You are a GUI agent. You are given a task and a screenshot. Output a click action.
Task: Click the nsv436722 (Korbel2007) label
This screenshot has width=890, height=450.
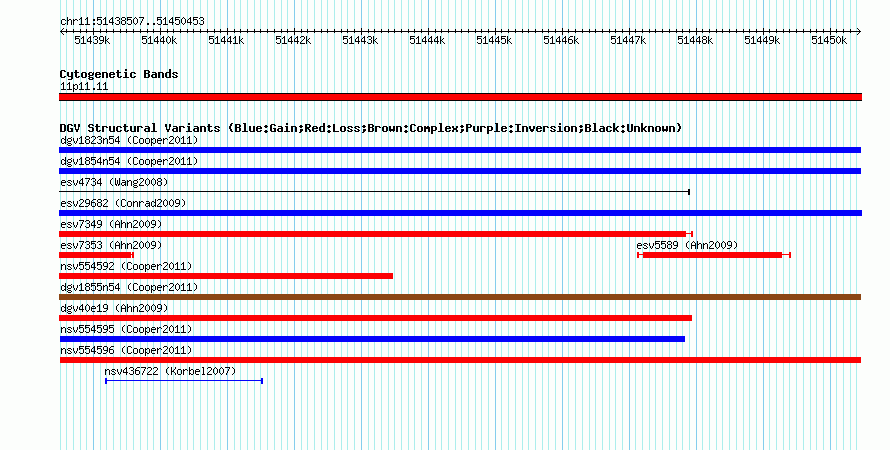tap(170, 371)
